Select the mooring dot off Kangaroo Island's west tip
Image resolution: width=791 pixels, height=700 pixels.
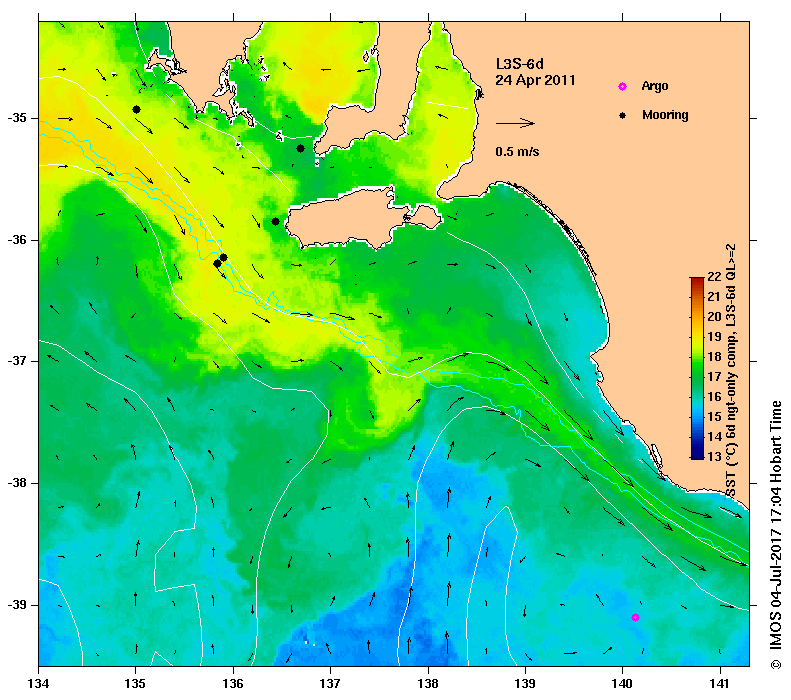(275, 221)
